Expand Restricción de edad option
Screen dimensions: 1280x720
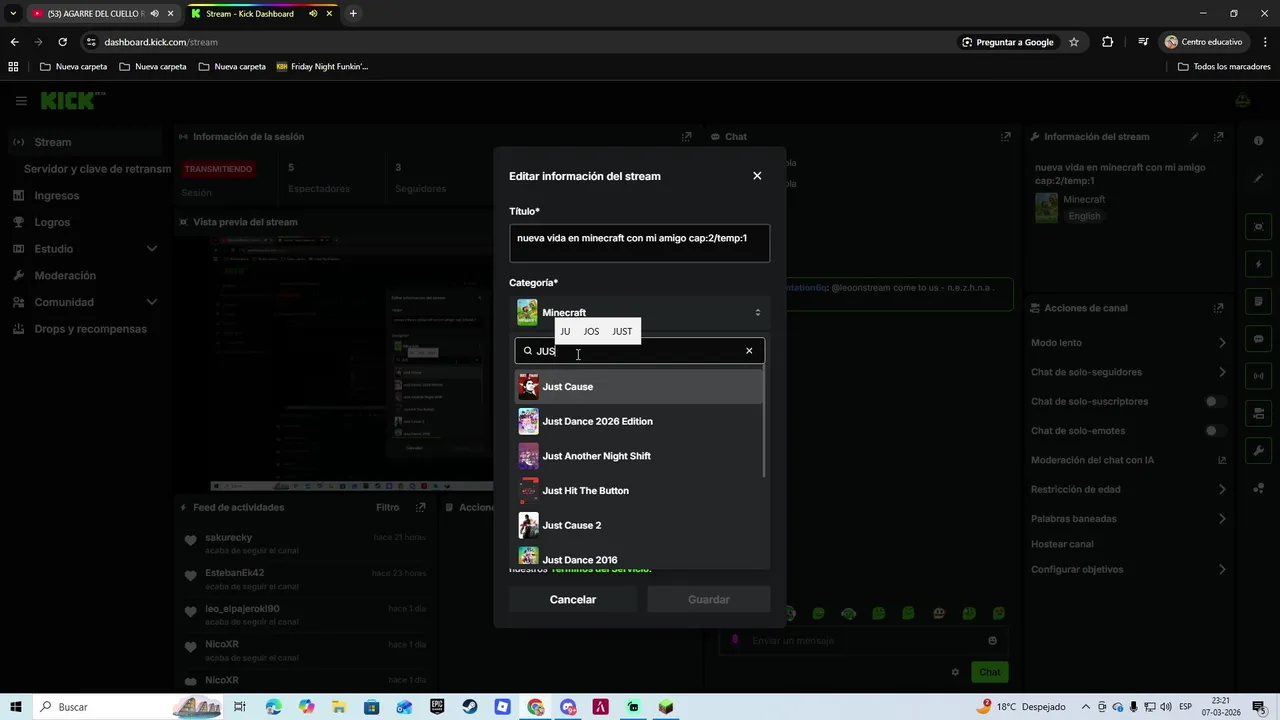coord(1128,490)
